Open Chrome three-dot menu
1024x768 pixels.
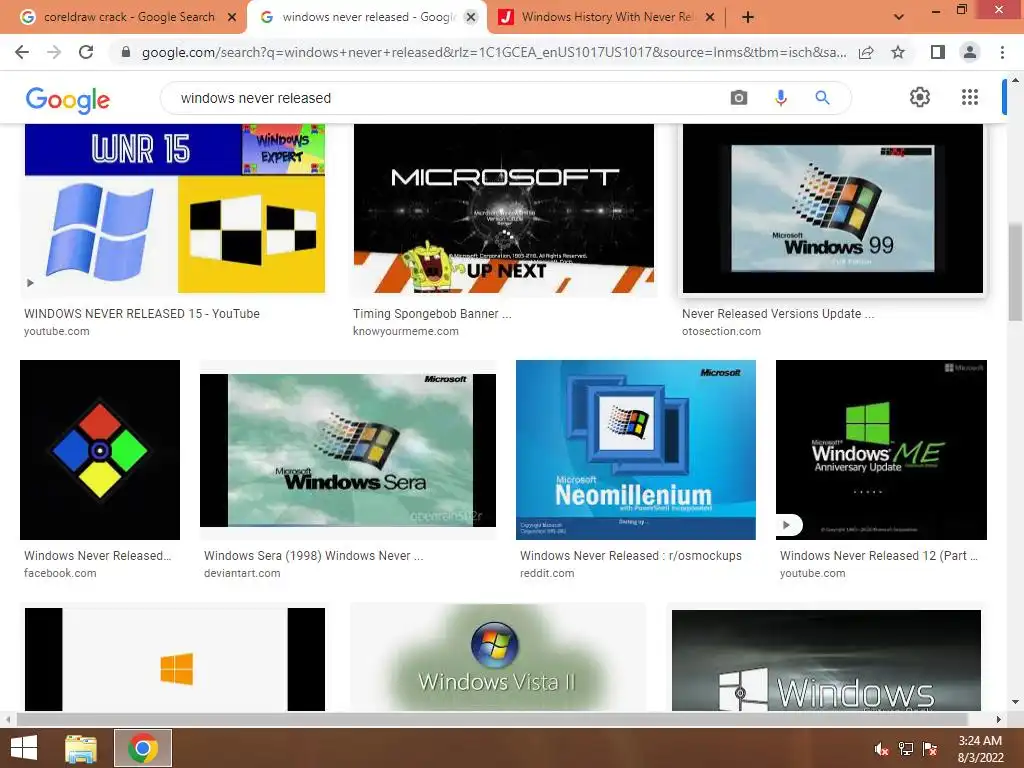coord(1002,52)
